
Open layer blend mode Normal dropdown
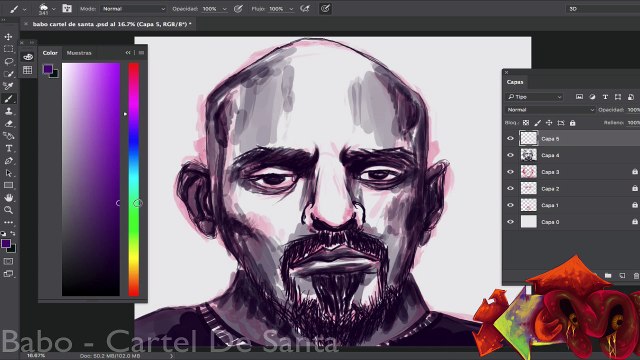point(550,110)
